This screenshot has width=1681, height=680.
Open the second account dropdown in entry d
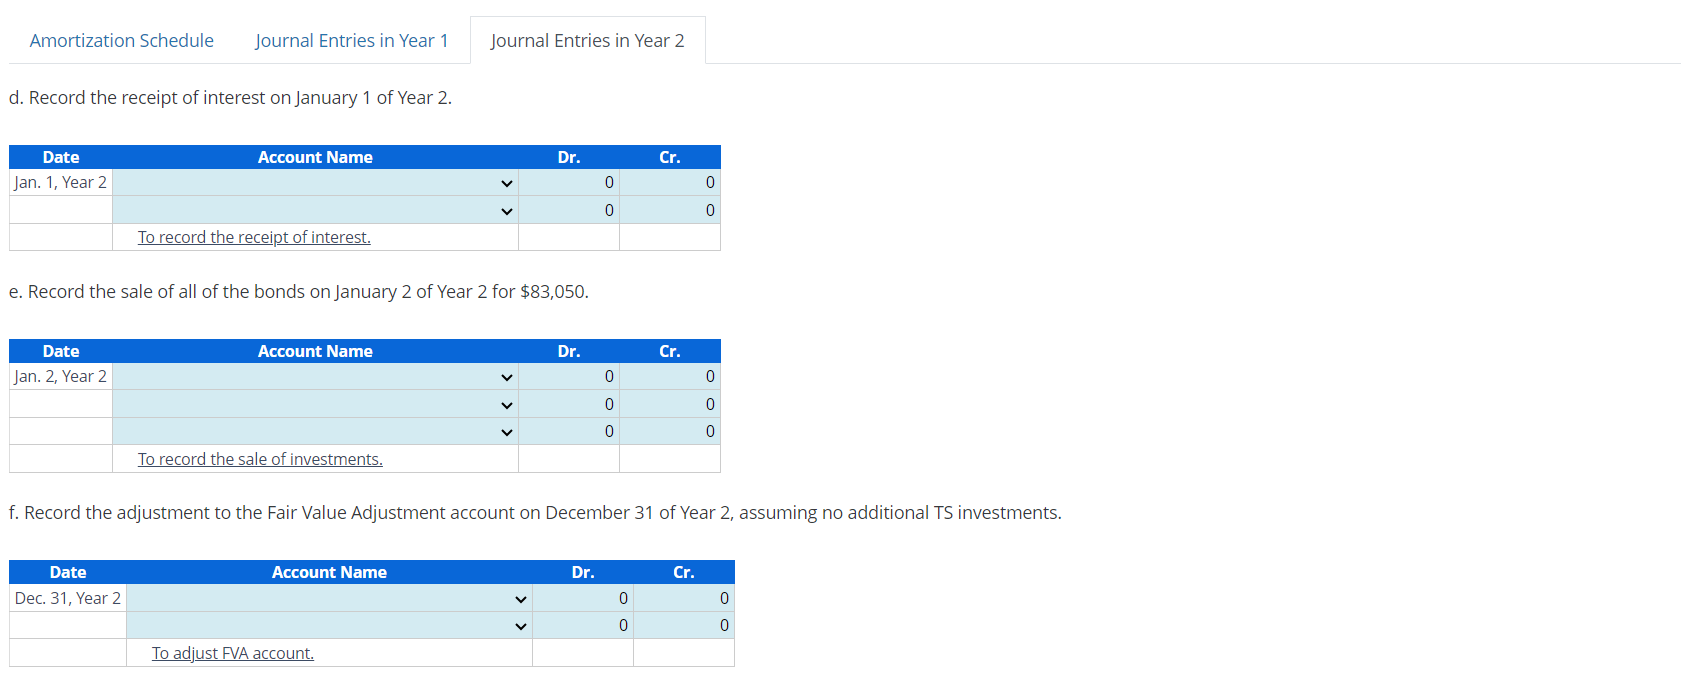[507, 210]
